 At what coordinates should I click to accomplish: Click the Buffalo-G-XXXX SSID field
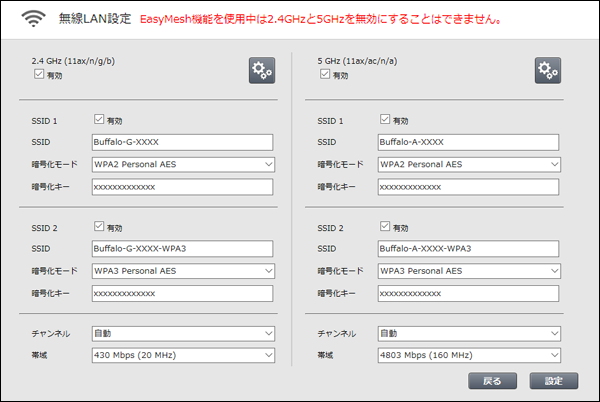(x=183, y=142)
